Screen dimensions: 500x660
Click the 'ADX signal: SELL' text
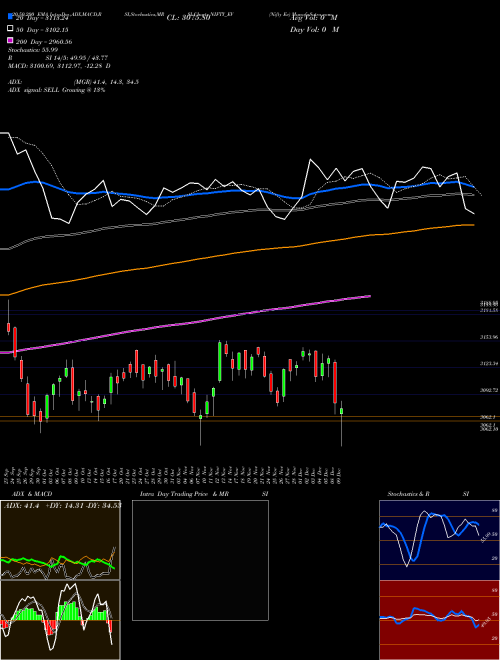click(x=56, y=90)
